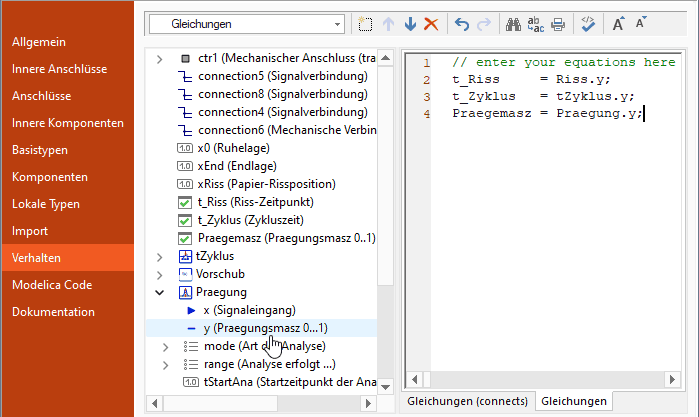The height and width of the screenshot is (417, 699).
Task: Open search with the binoculars icon
Action: pos(515,23)
